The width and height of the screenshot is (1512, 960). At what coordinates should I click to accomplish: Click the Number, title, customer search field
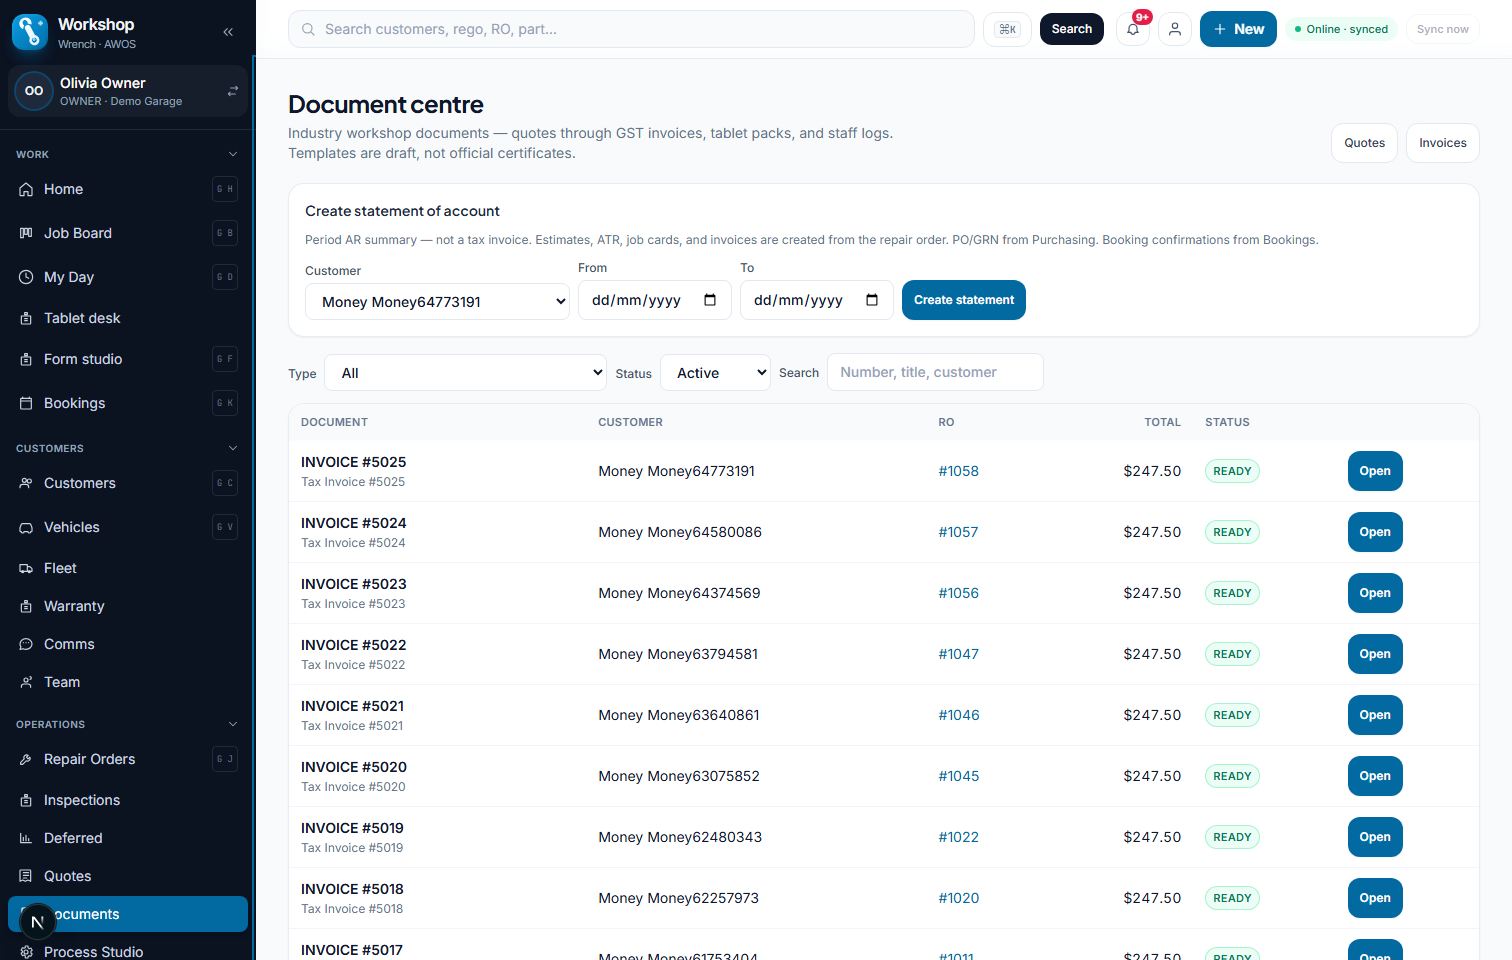click(x=935, y=372)
